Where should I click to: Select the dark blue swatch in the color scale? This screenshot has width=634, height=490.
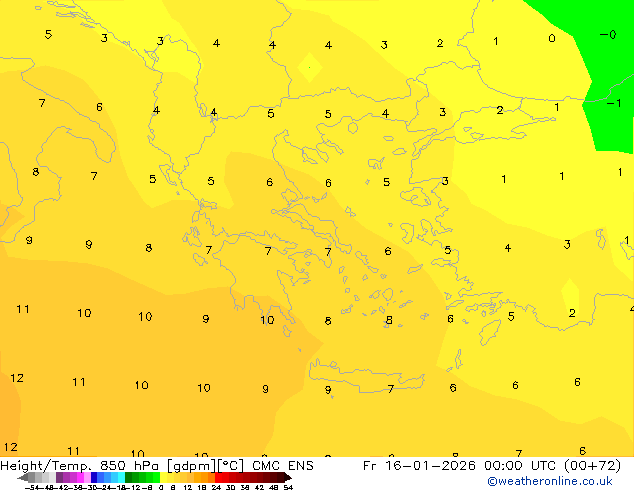[94, 477]
